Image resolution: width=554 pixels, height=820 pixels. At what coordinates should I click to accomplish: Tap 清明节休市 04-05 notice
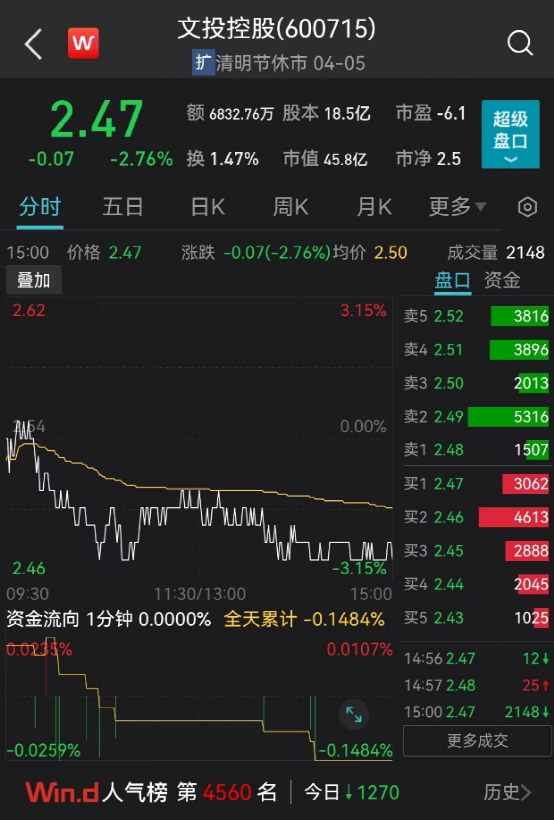point(290,63)
